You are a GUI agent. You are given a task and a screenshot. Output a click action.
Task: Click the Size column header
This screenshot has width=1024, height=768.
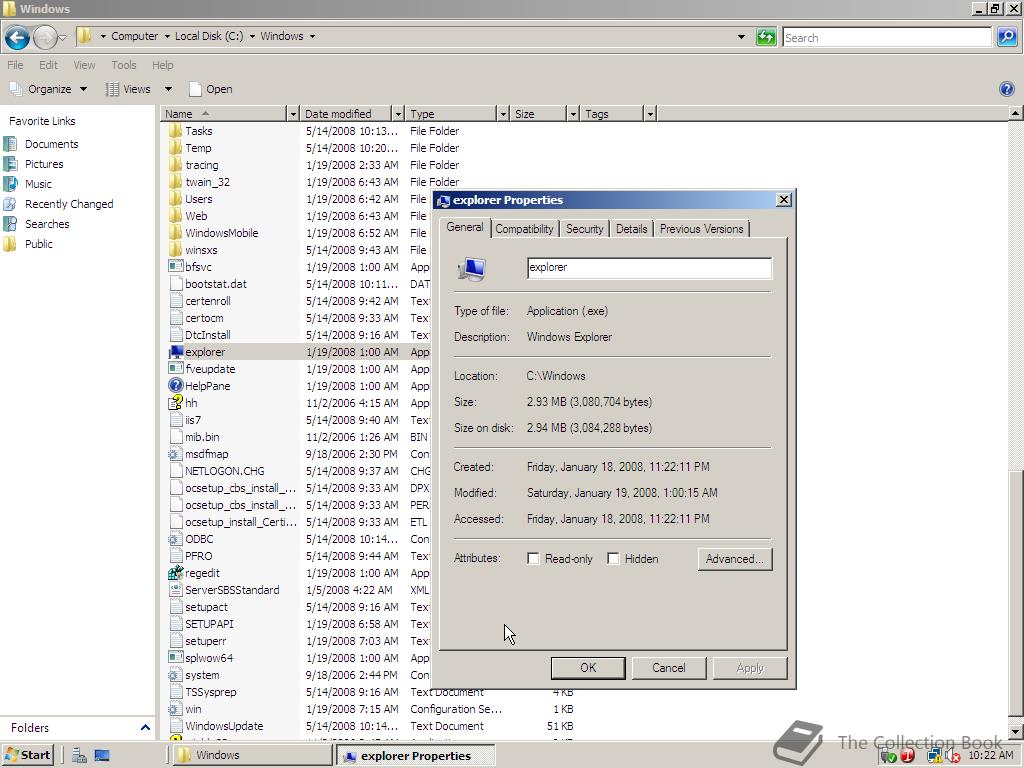coord(537,114)
